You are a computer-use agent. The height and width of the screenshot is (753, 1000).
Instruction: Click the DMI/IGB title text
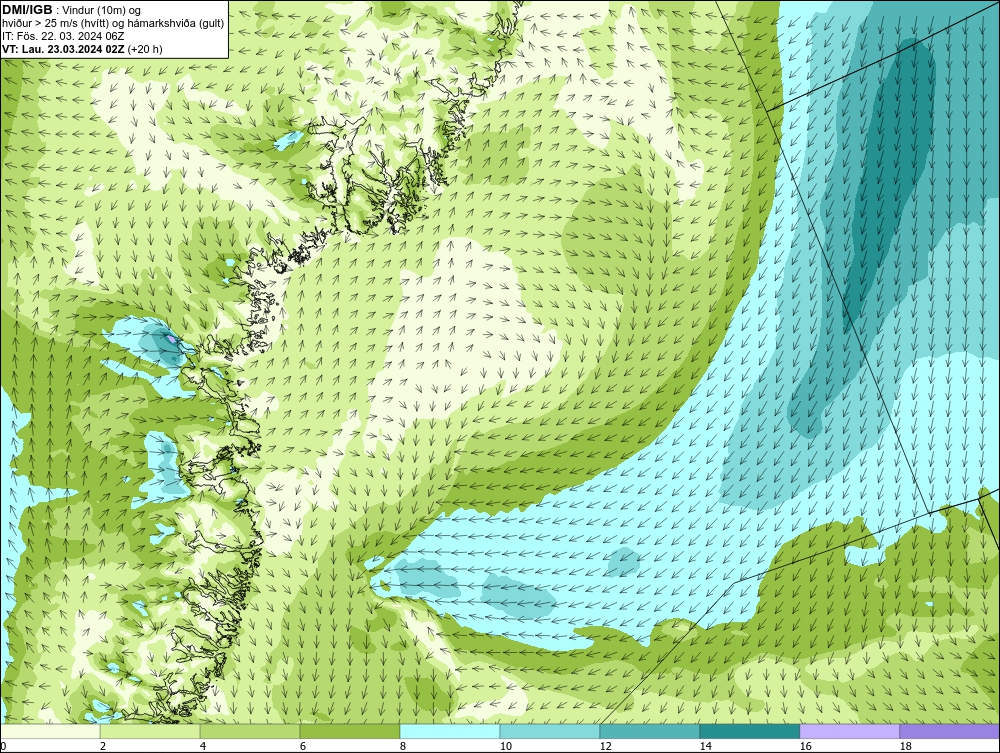(27, 10)
